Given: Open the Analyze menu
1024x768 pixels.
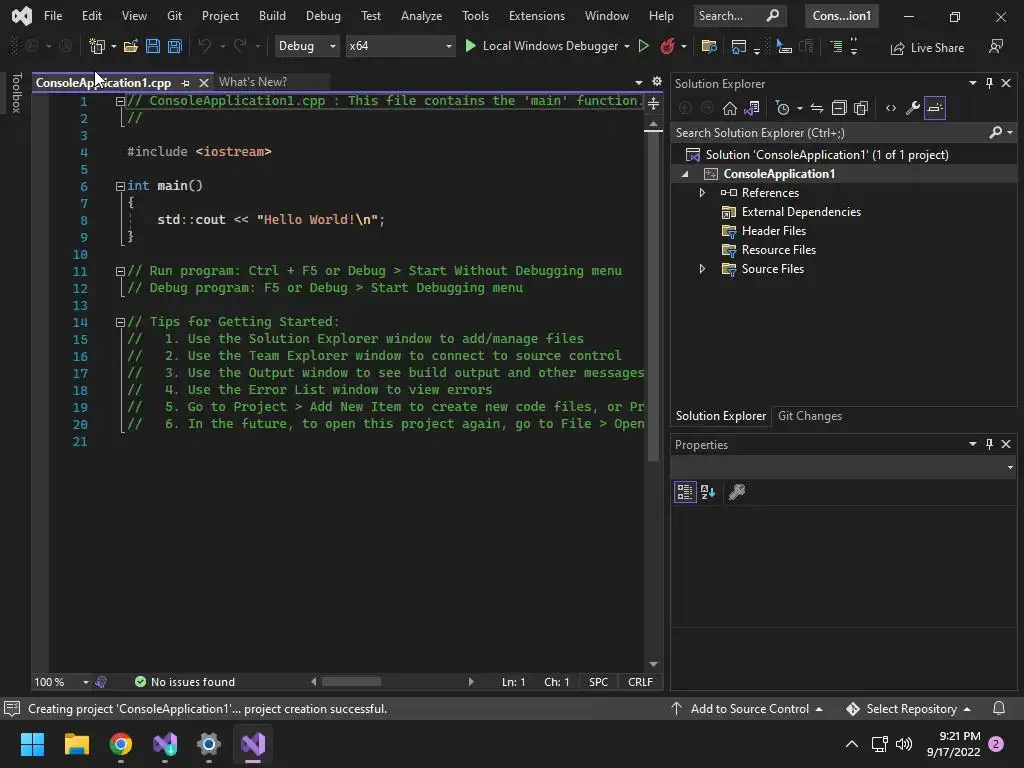Looking at the screenshot, I should point(421,16).
